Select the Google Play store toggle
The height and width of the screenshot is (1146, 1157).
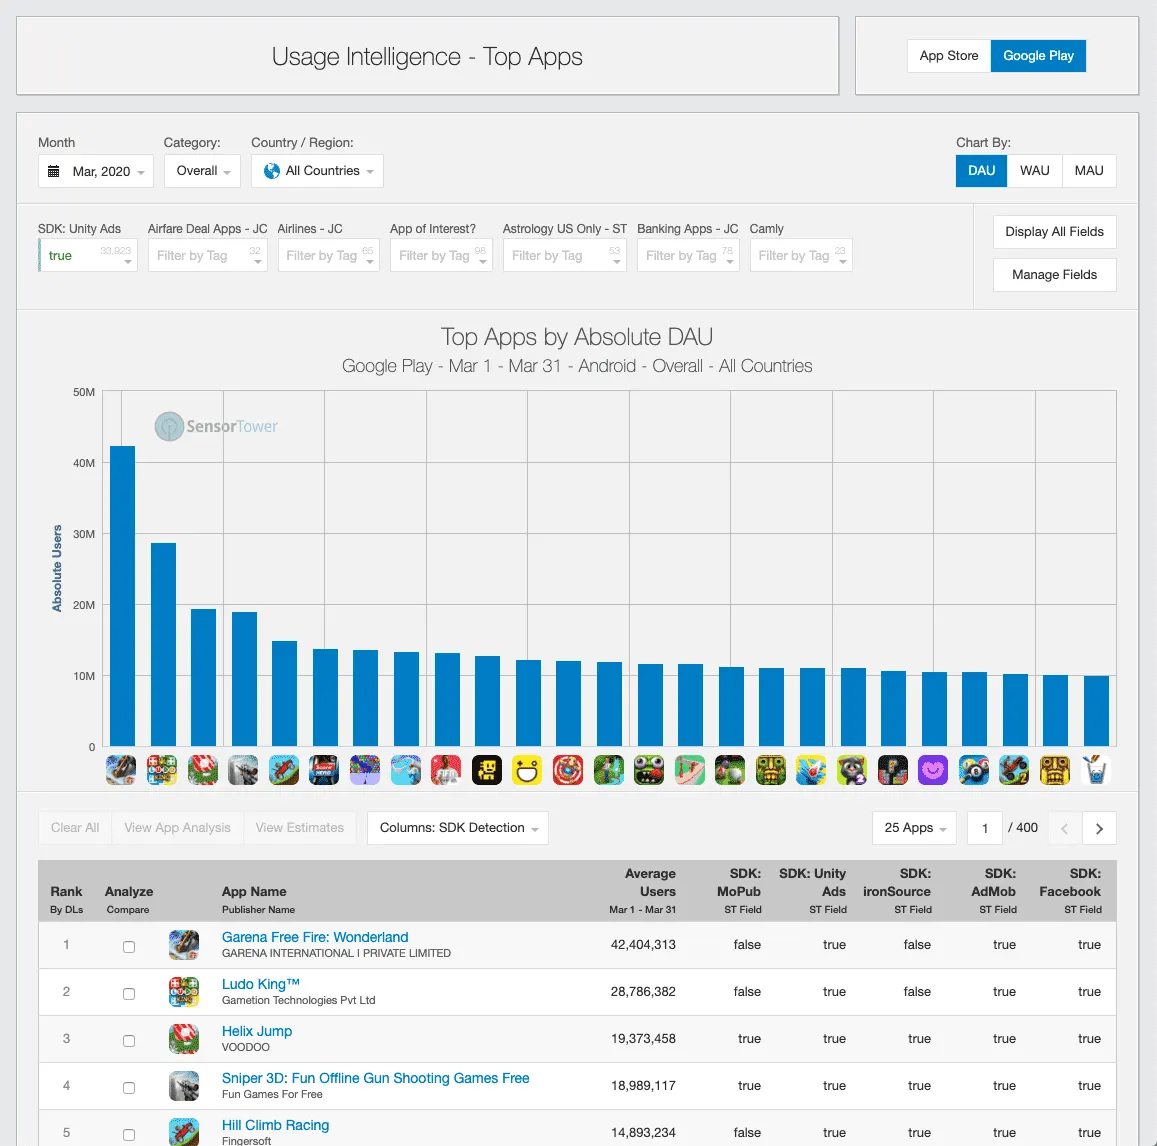[x=1038, y=56]
